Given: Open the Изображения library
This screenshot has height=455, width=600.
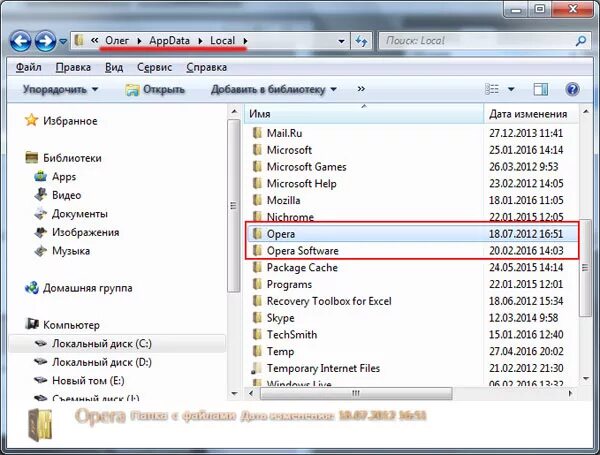Looking at the screenshot, I should (77, 232).
